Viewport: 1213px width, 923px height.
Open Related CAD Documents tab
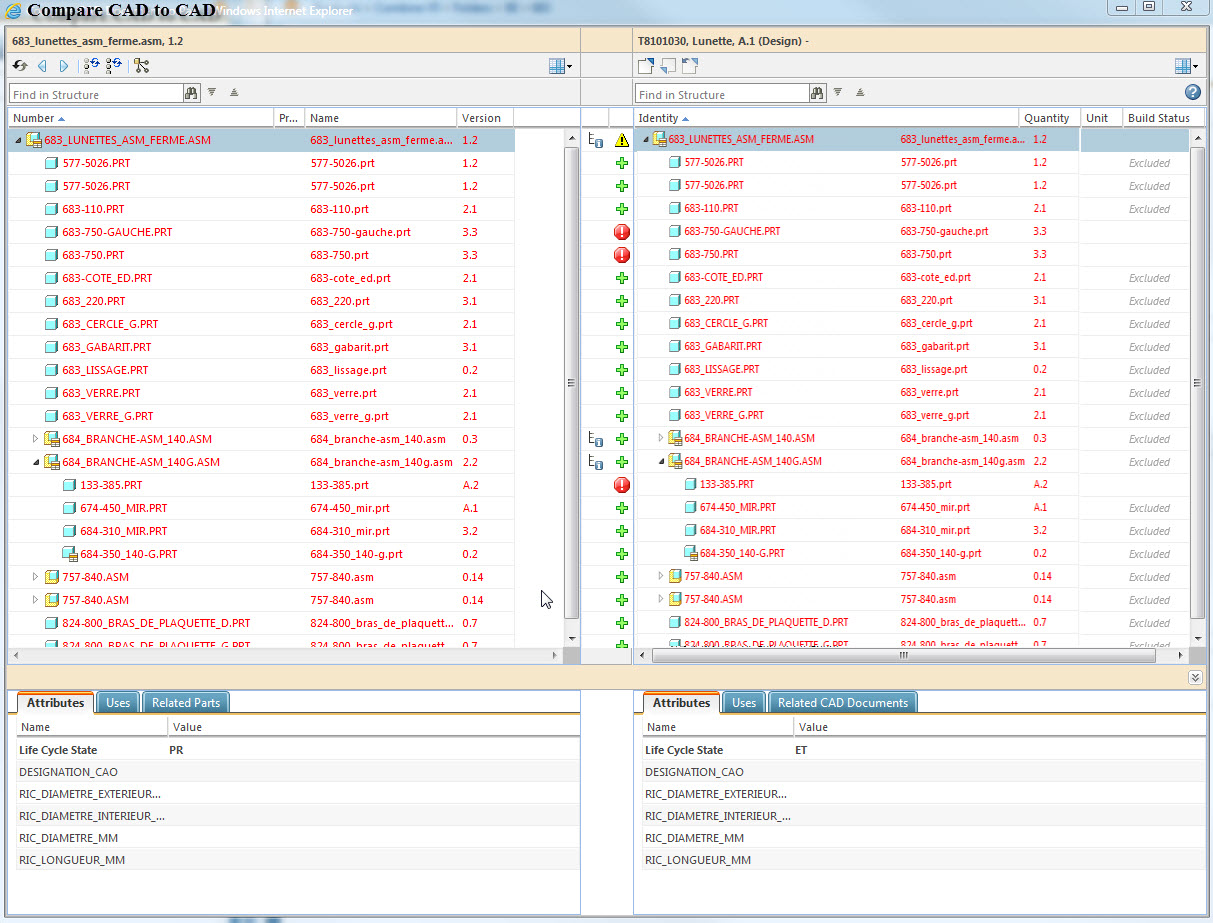pos(842,703)
